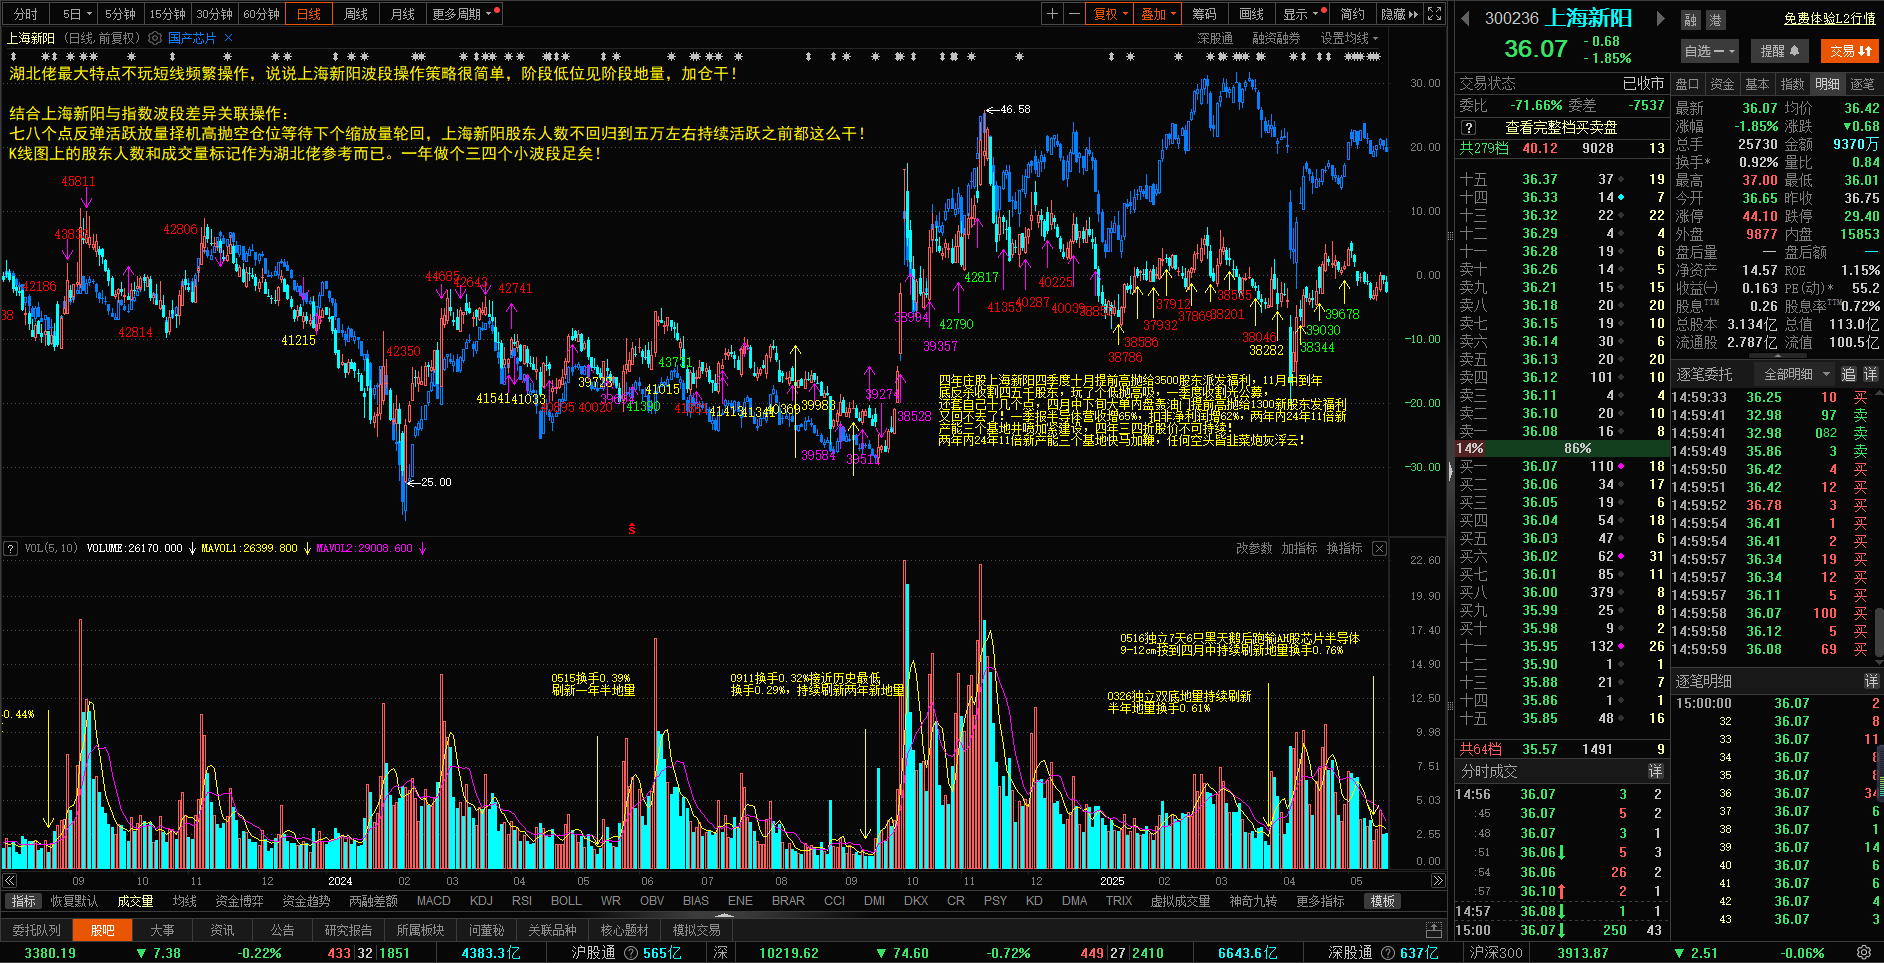Collapse side panel with 隐藏 arrows
1884x963 pixels.
[1400, 14]
